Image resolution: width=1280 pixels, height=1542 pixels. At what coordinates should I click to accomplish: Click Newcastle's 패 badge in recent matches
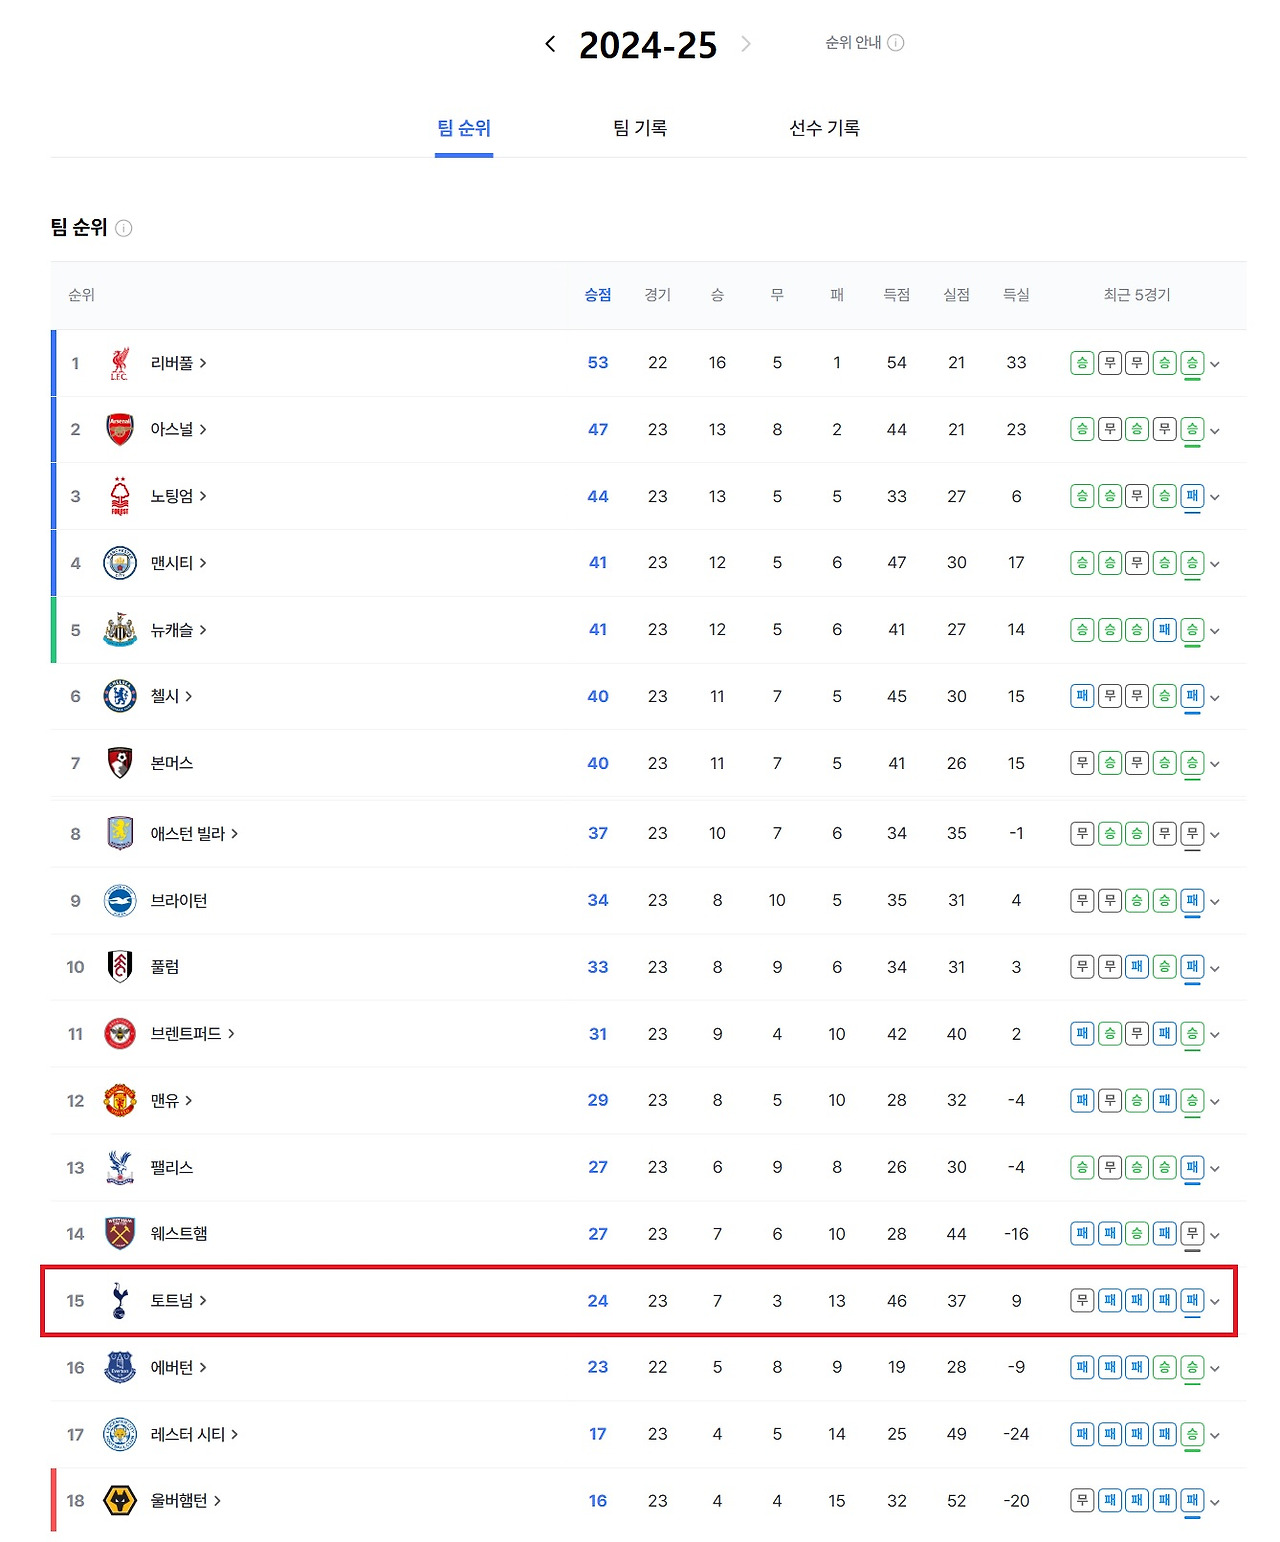click(x=1164, y=629)
